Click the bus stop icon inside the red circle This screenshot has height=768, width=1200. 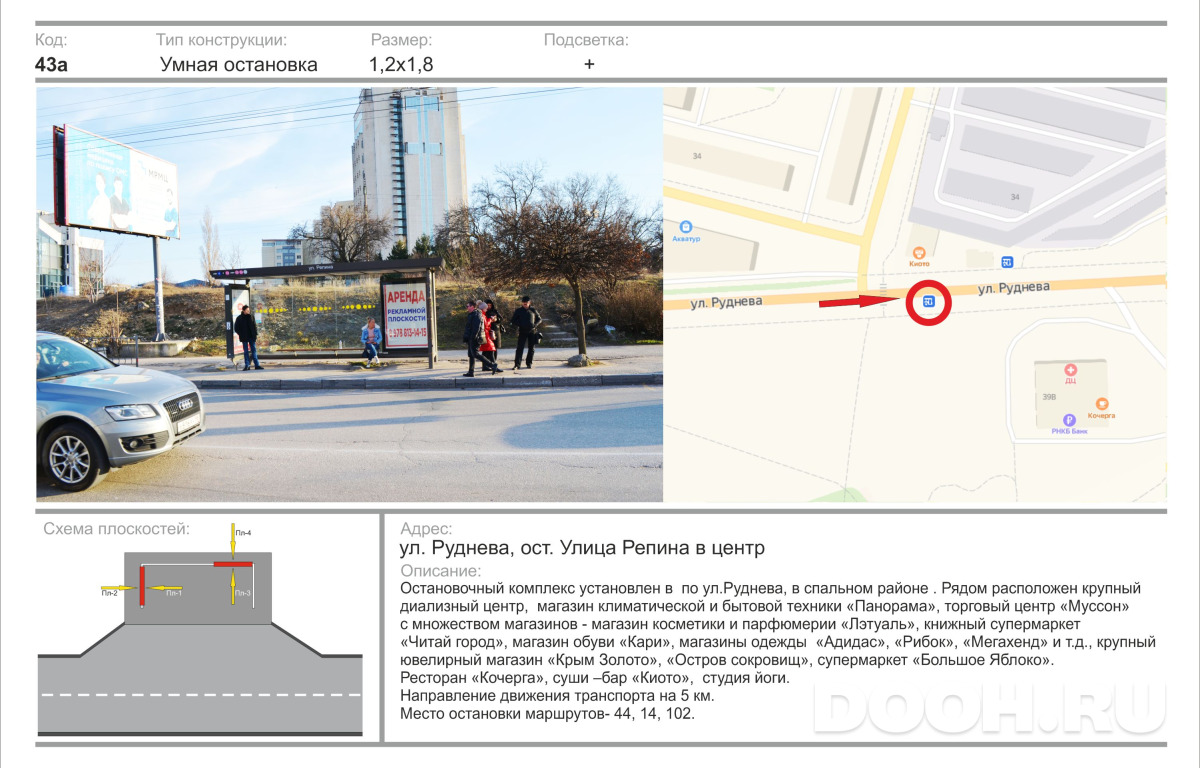[929, 302]
